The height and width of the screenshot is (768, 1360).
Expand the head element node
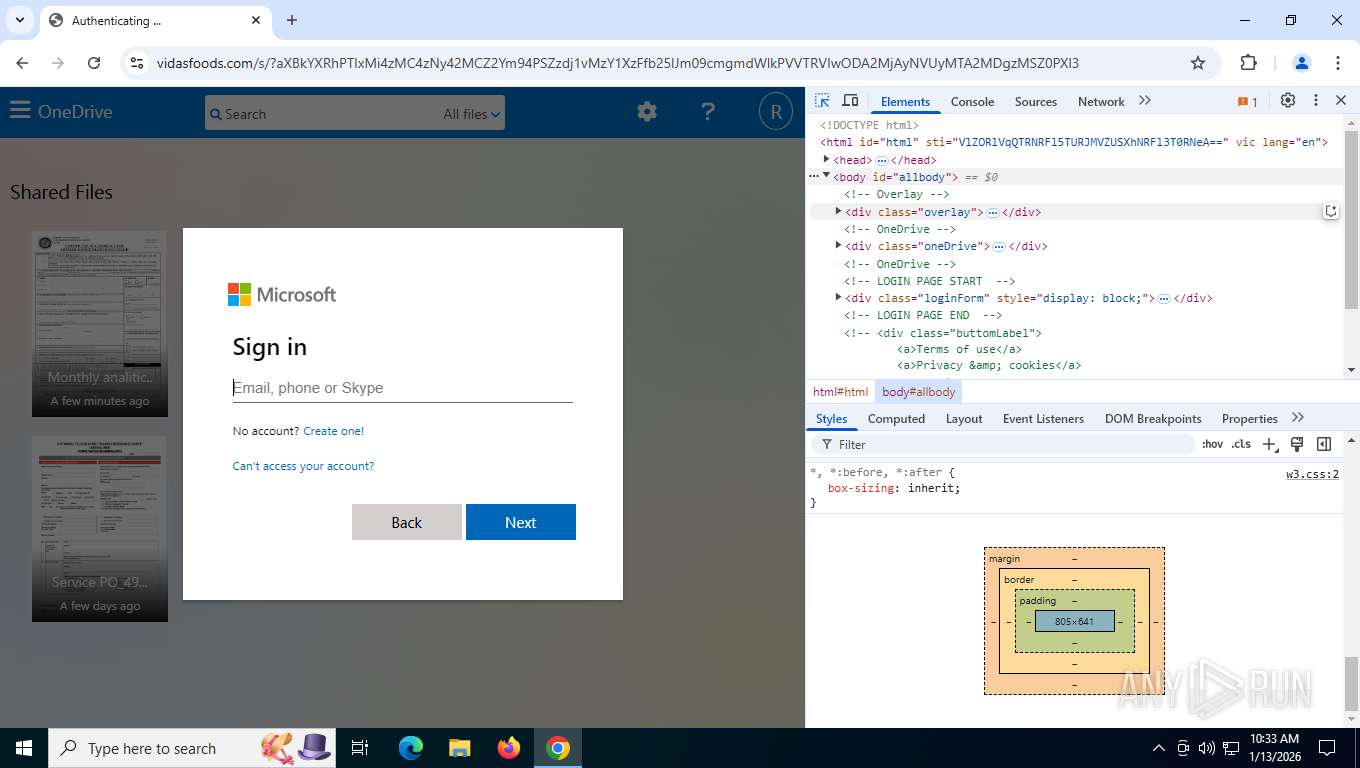(826, 159)
